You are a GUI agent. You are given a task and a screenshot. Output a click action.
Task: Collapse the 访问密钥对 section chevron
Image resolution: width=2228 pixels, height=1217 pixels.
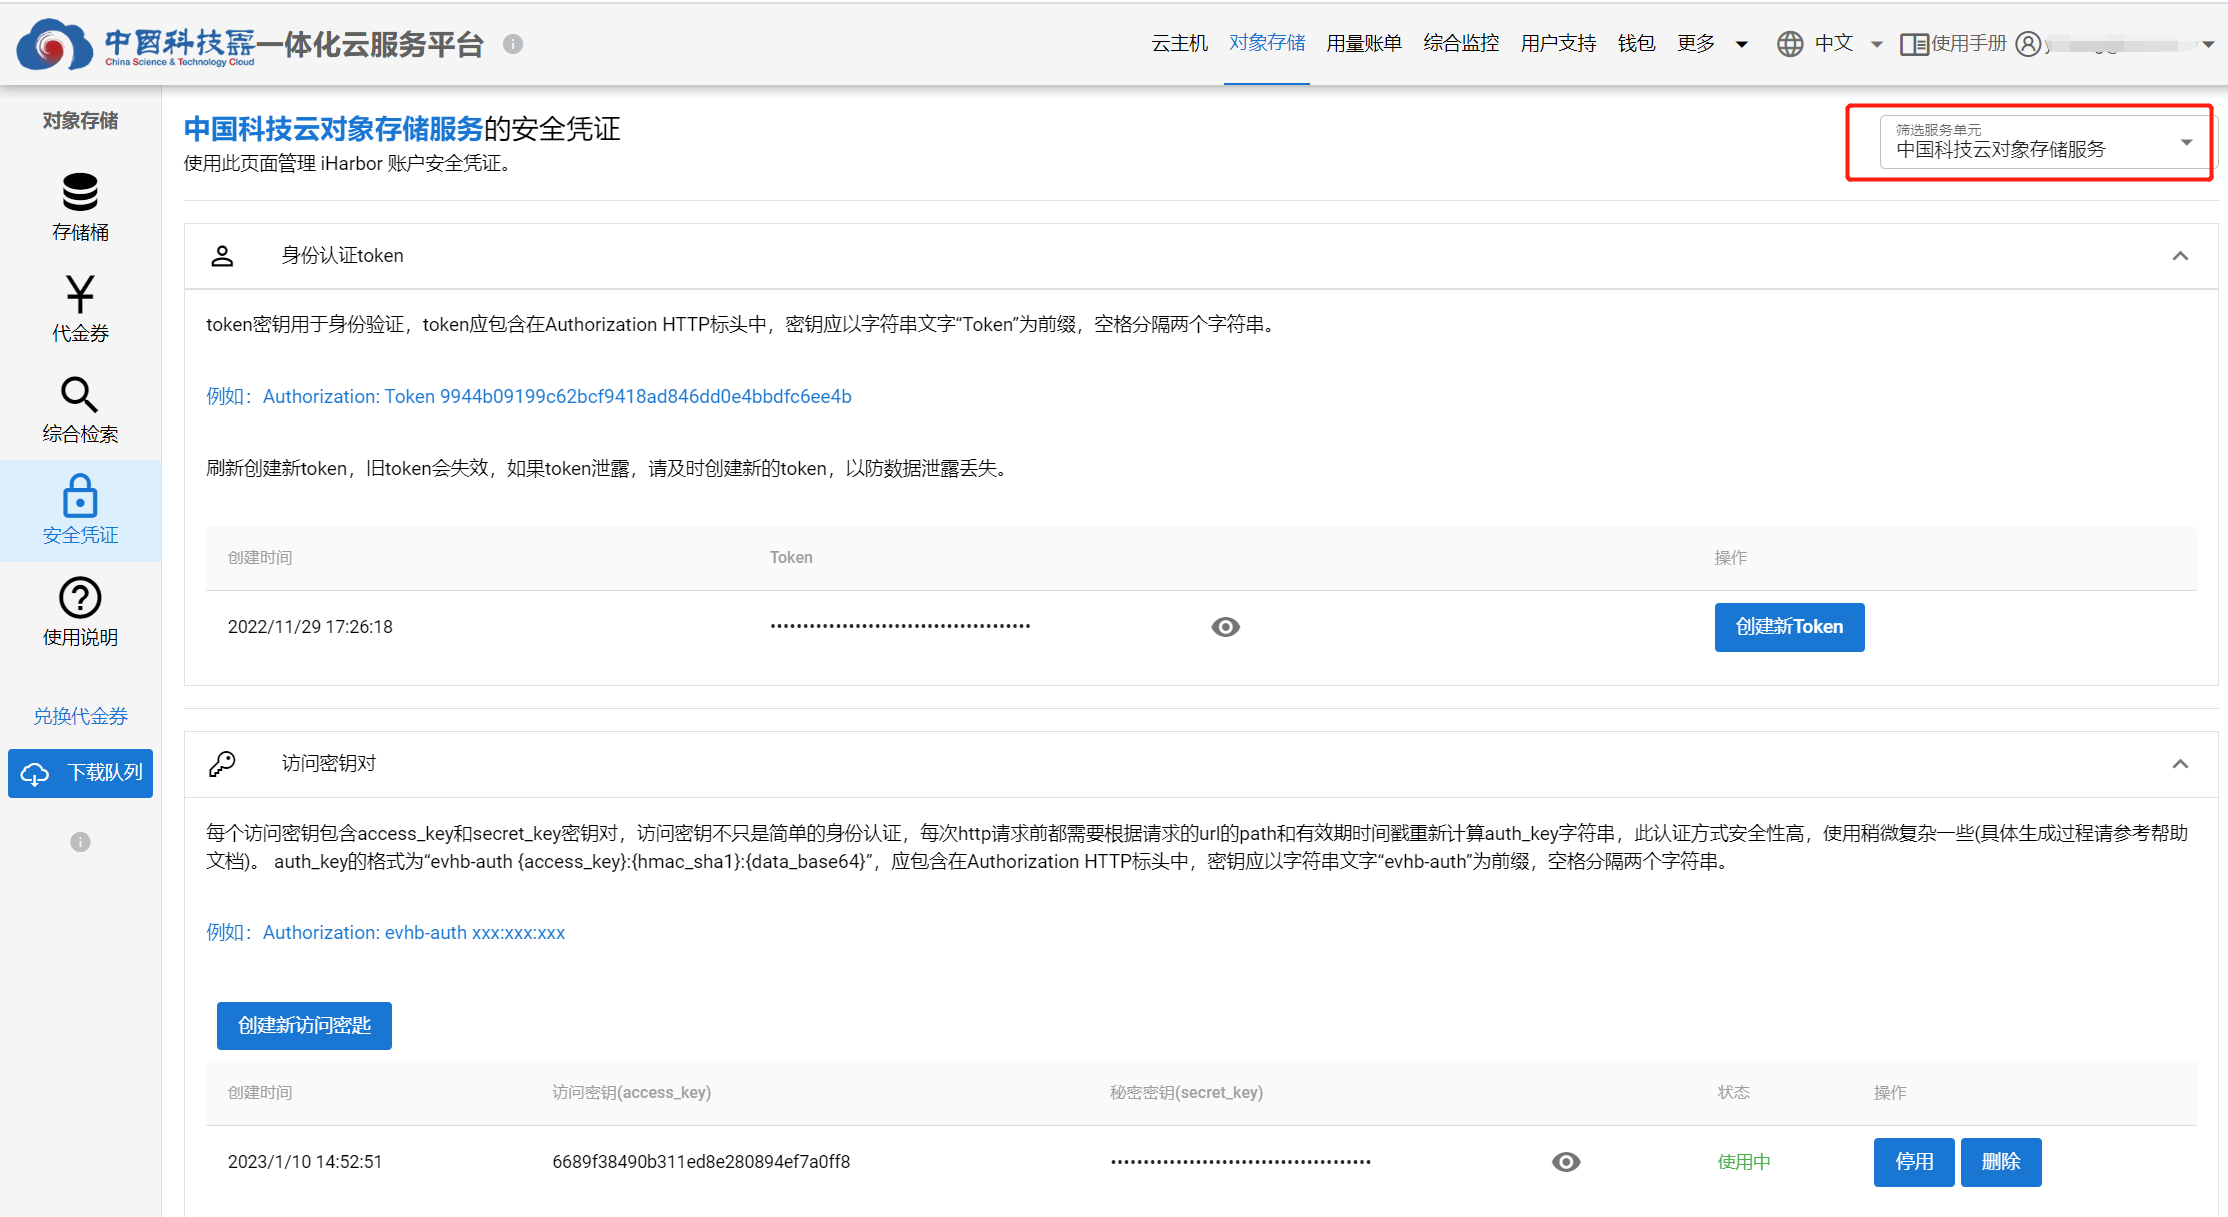coord(2180,764)
